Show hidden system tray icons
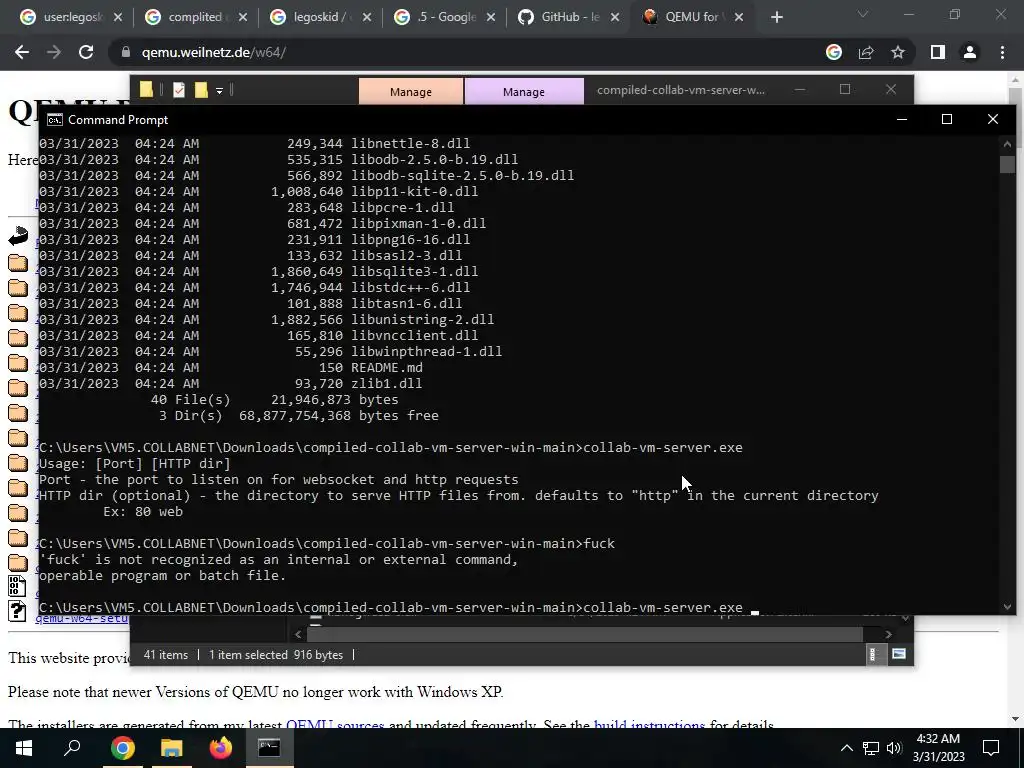The width and height of the screenshot is (1024, 768). [846, 748]
